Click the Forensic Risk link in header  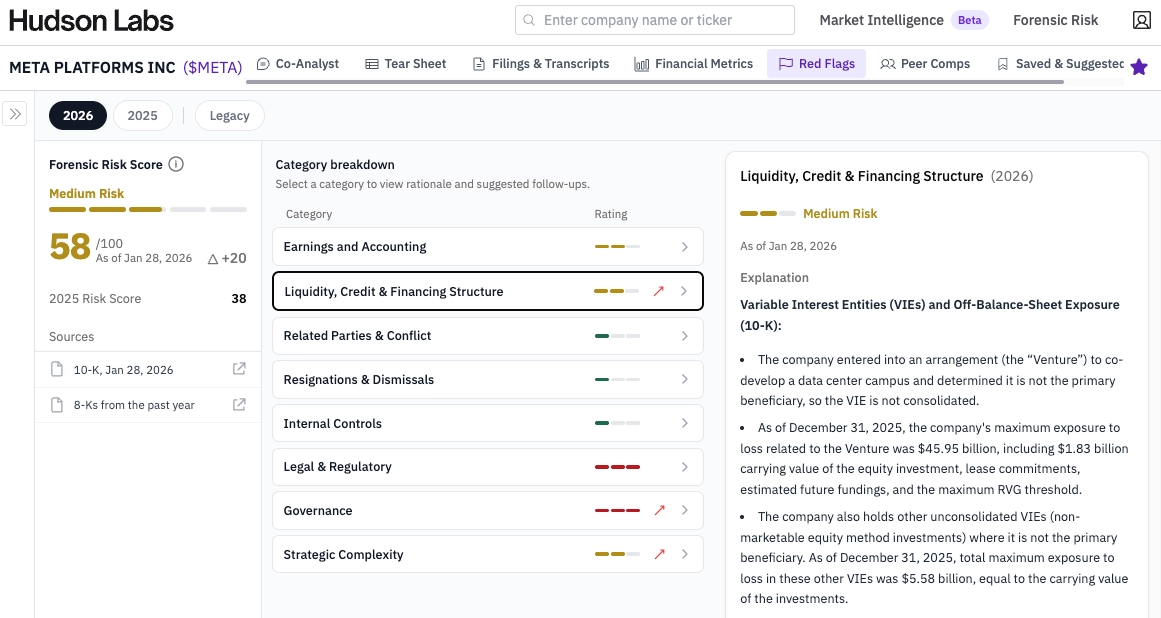click(x=1055, y=20)
